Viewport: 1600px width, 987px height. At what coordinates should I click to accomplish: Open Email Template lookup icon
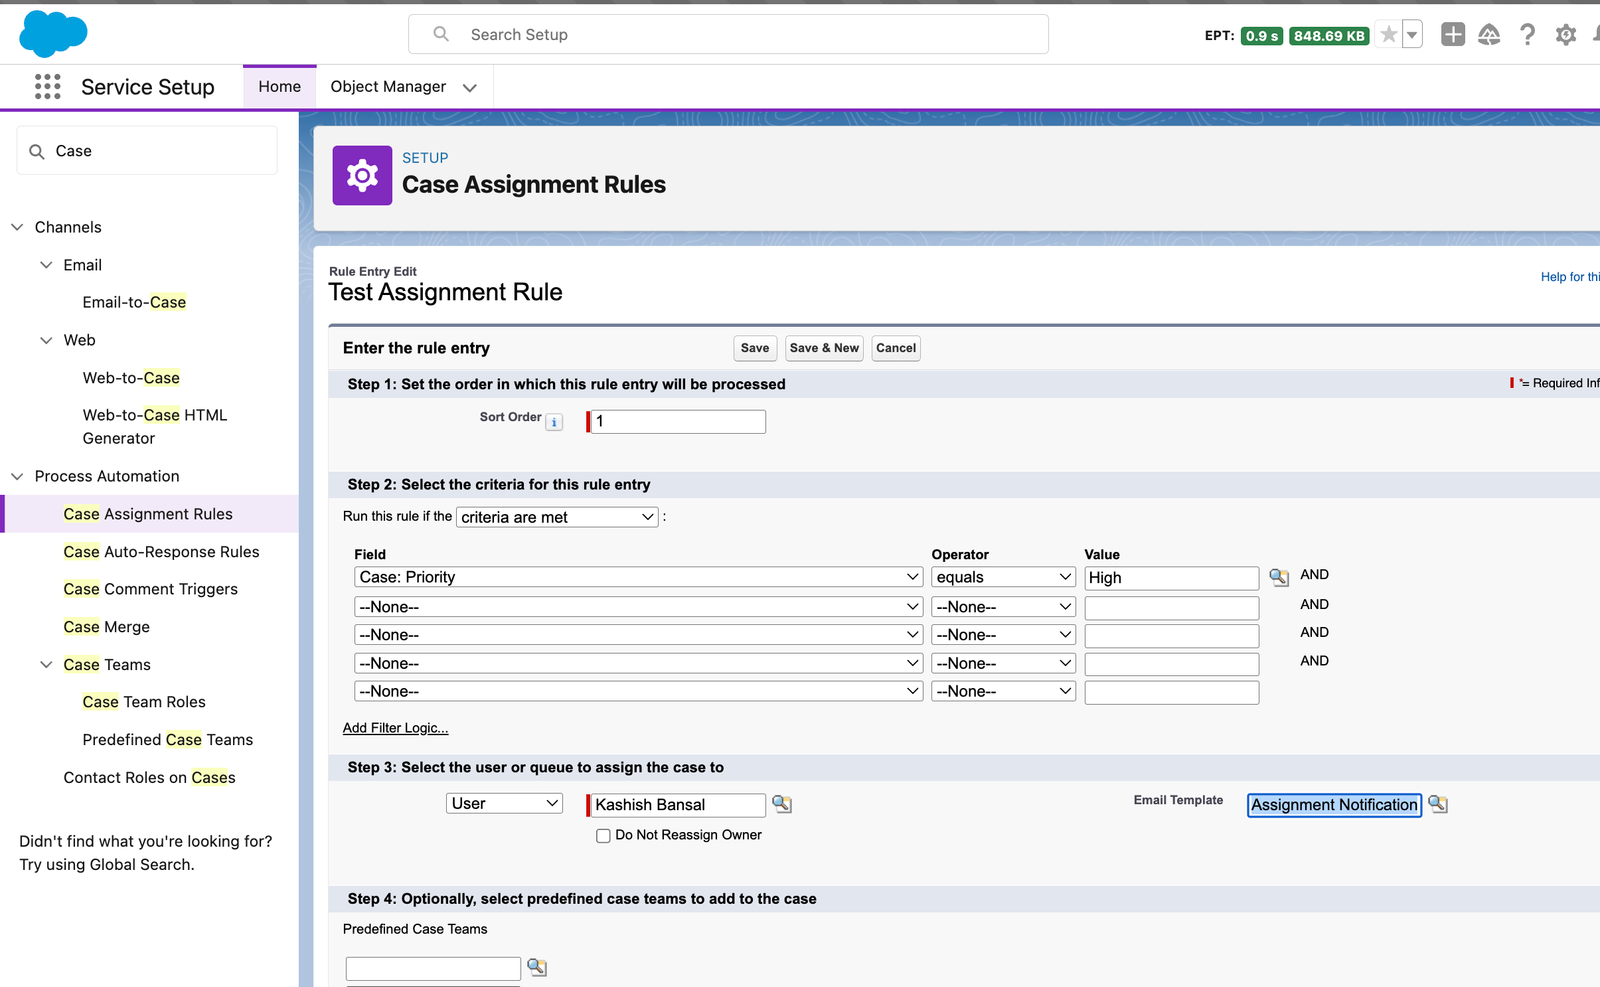pyautogui.click(x=1438, y=804)
